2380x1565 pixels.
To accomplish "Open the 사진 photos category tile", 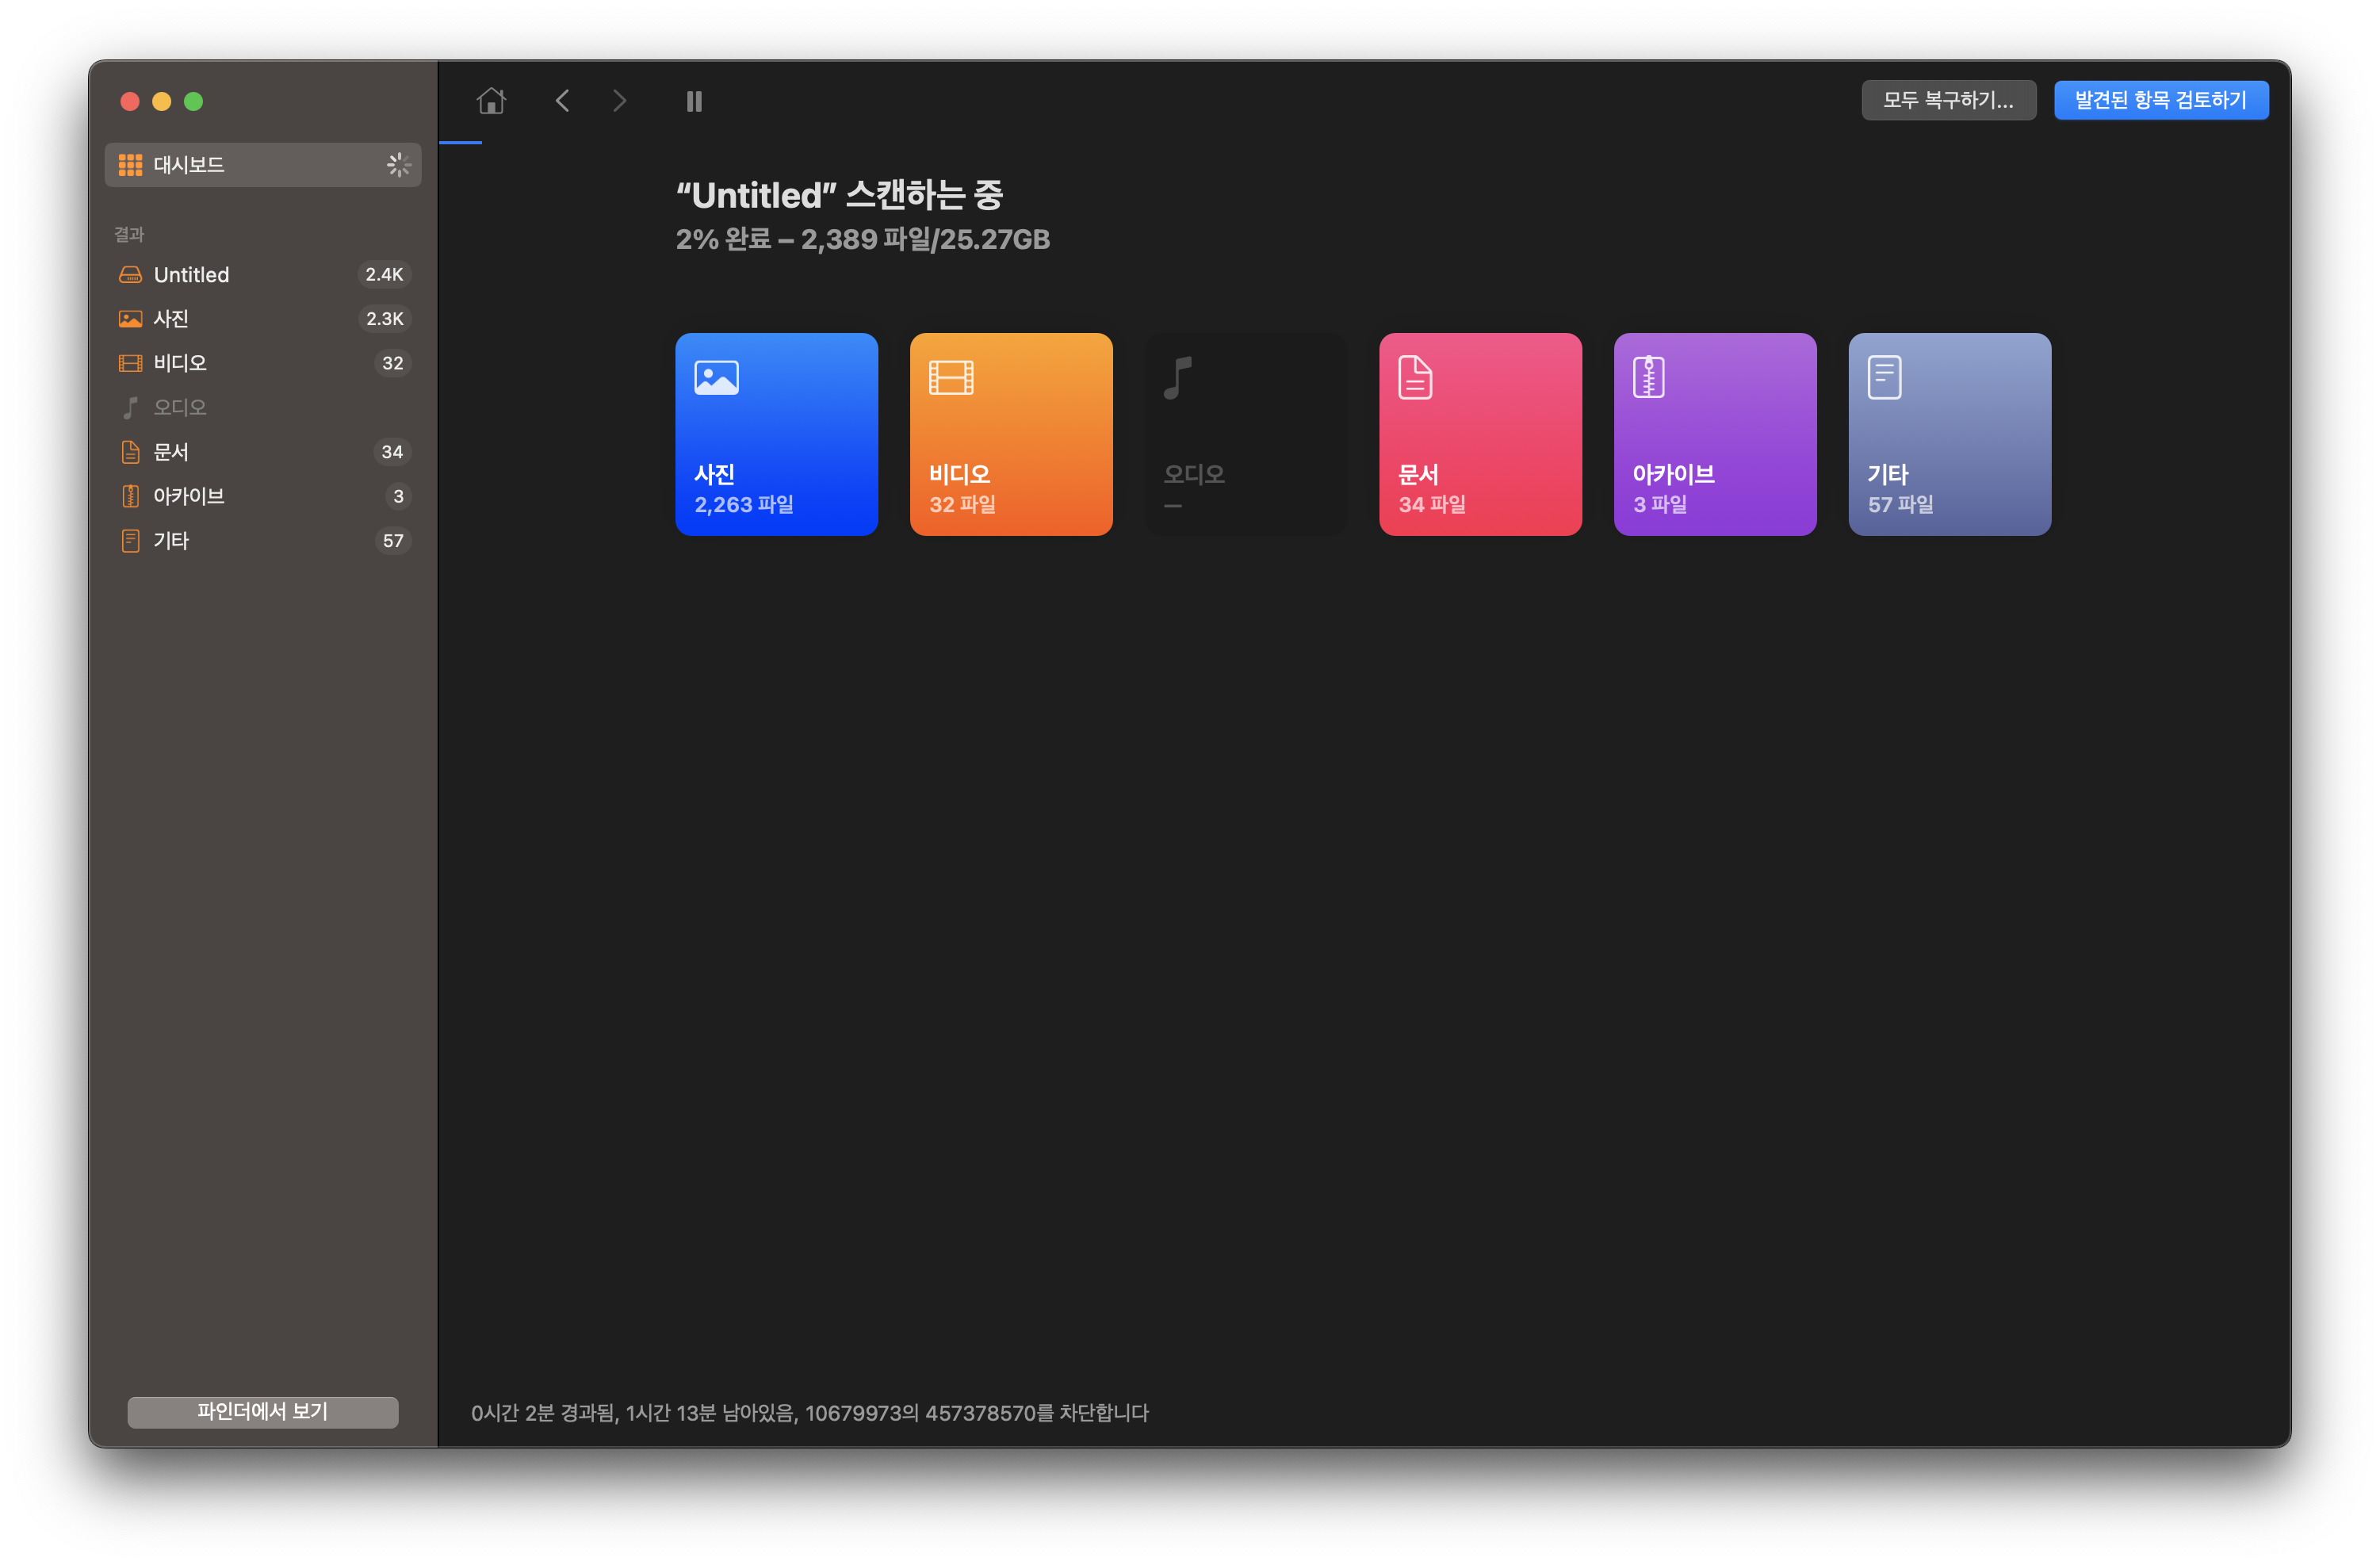I will [776, 434].
